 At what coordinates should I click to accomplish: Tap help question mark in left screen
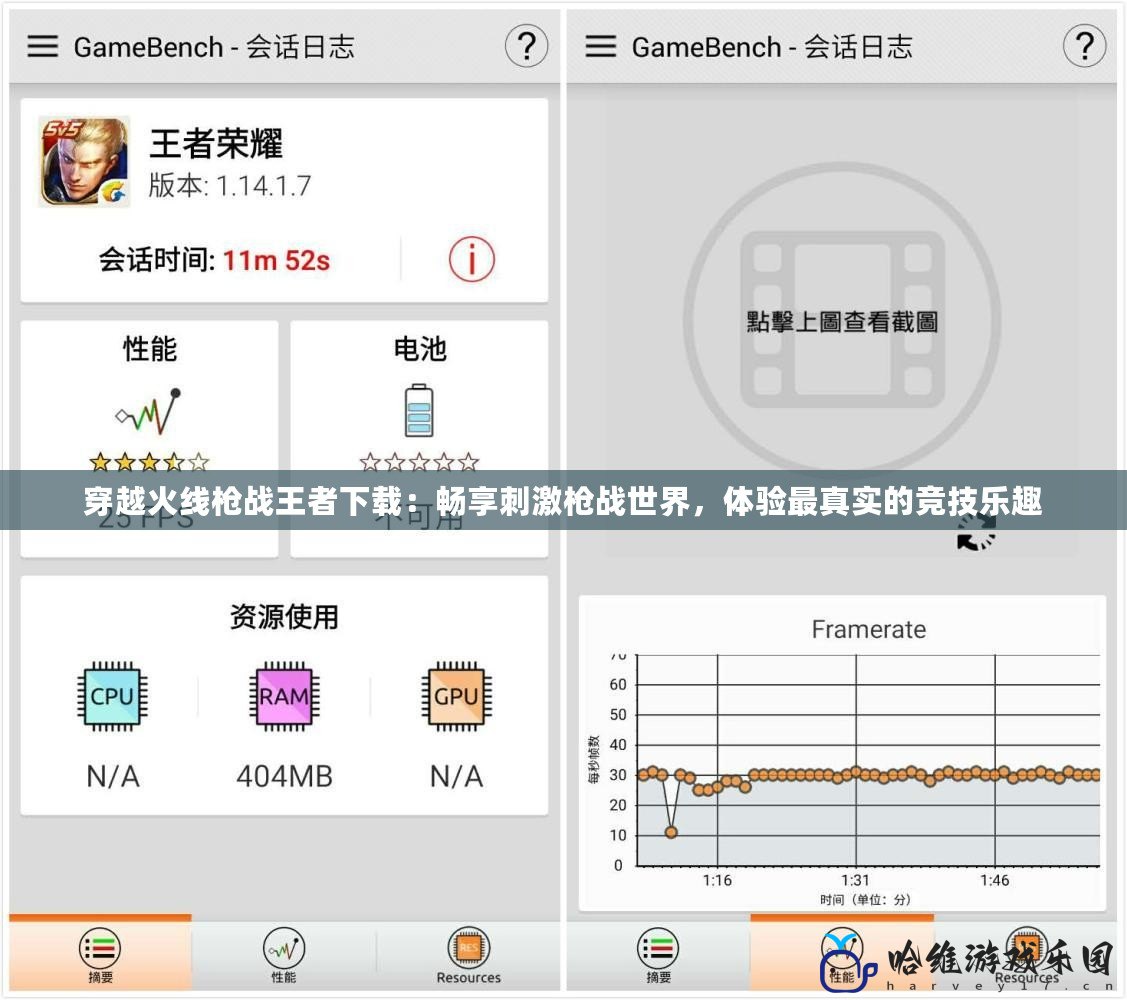point(526,46)
